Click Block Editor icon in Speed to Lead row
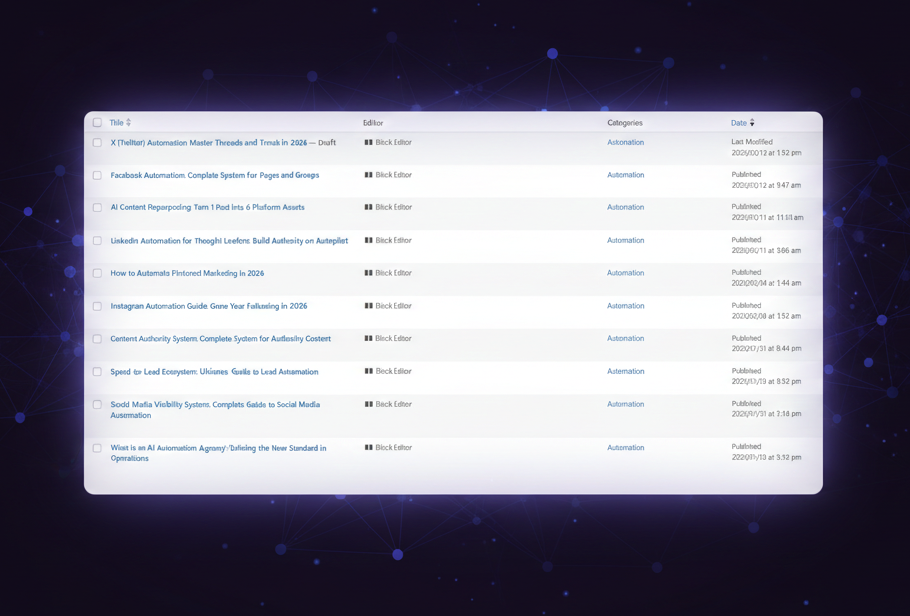910x616 pixels. point(368,371)
